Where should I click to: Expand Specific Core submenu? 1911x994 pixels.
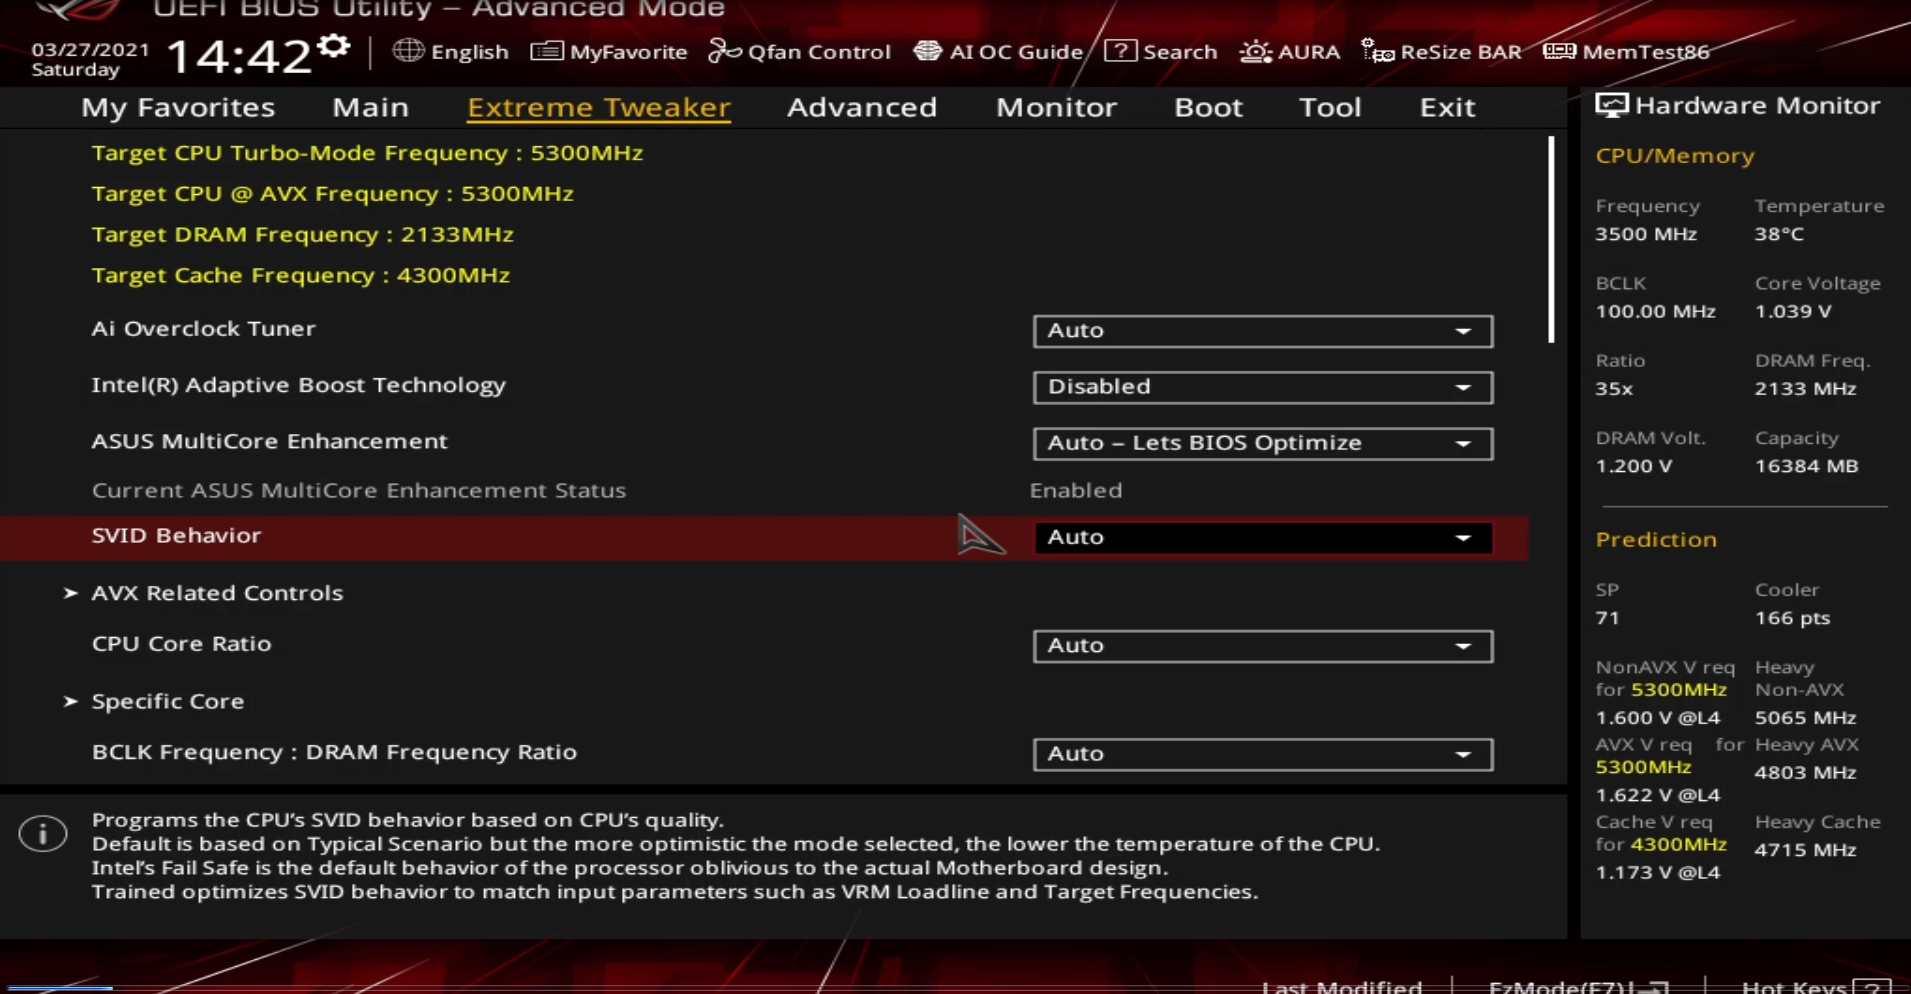167,702
